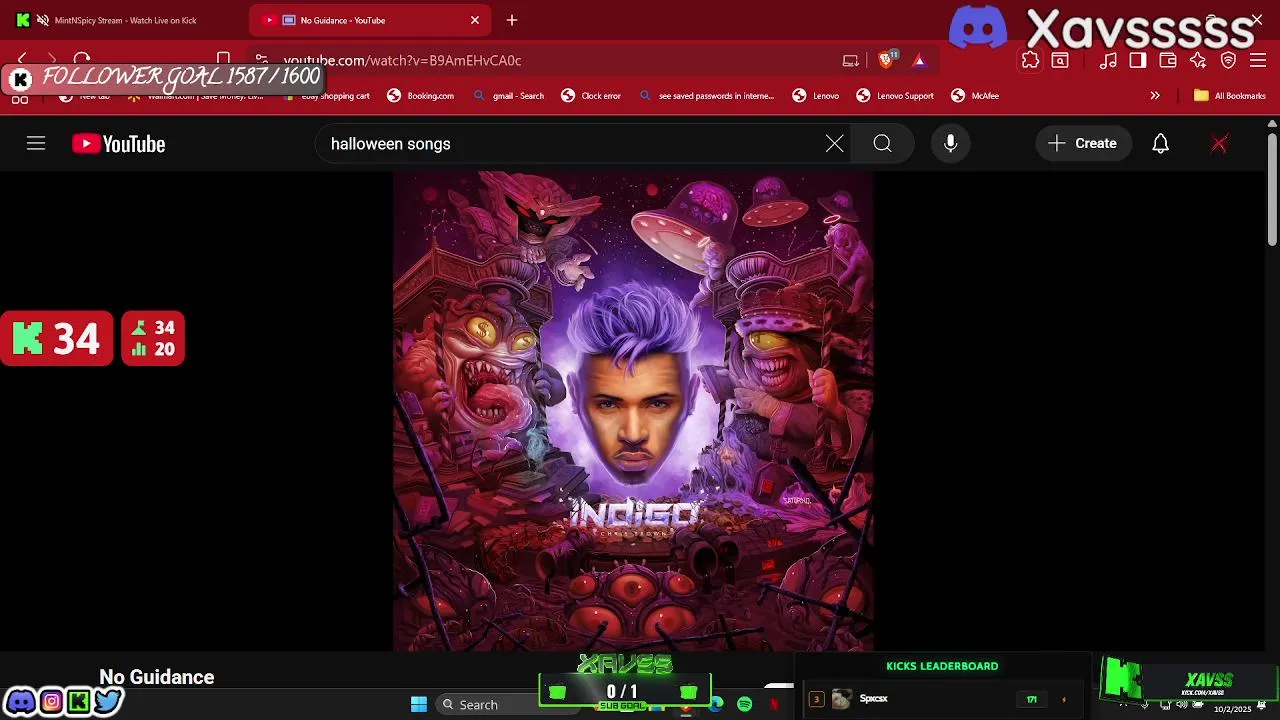Open the Create button on YouTube

pyautogui.click(x=1083, y=144)
